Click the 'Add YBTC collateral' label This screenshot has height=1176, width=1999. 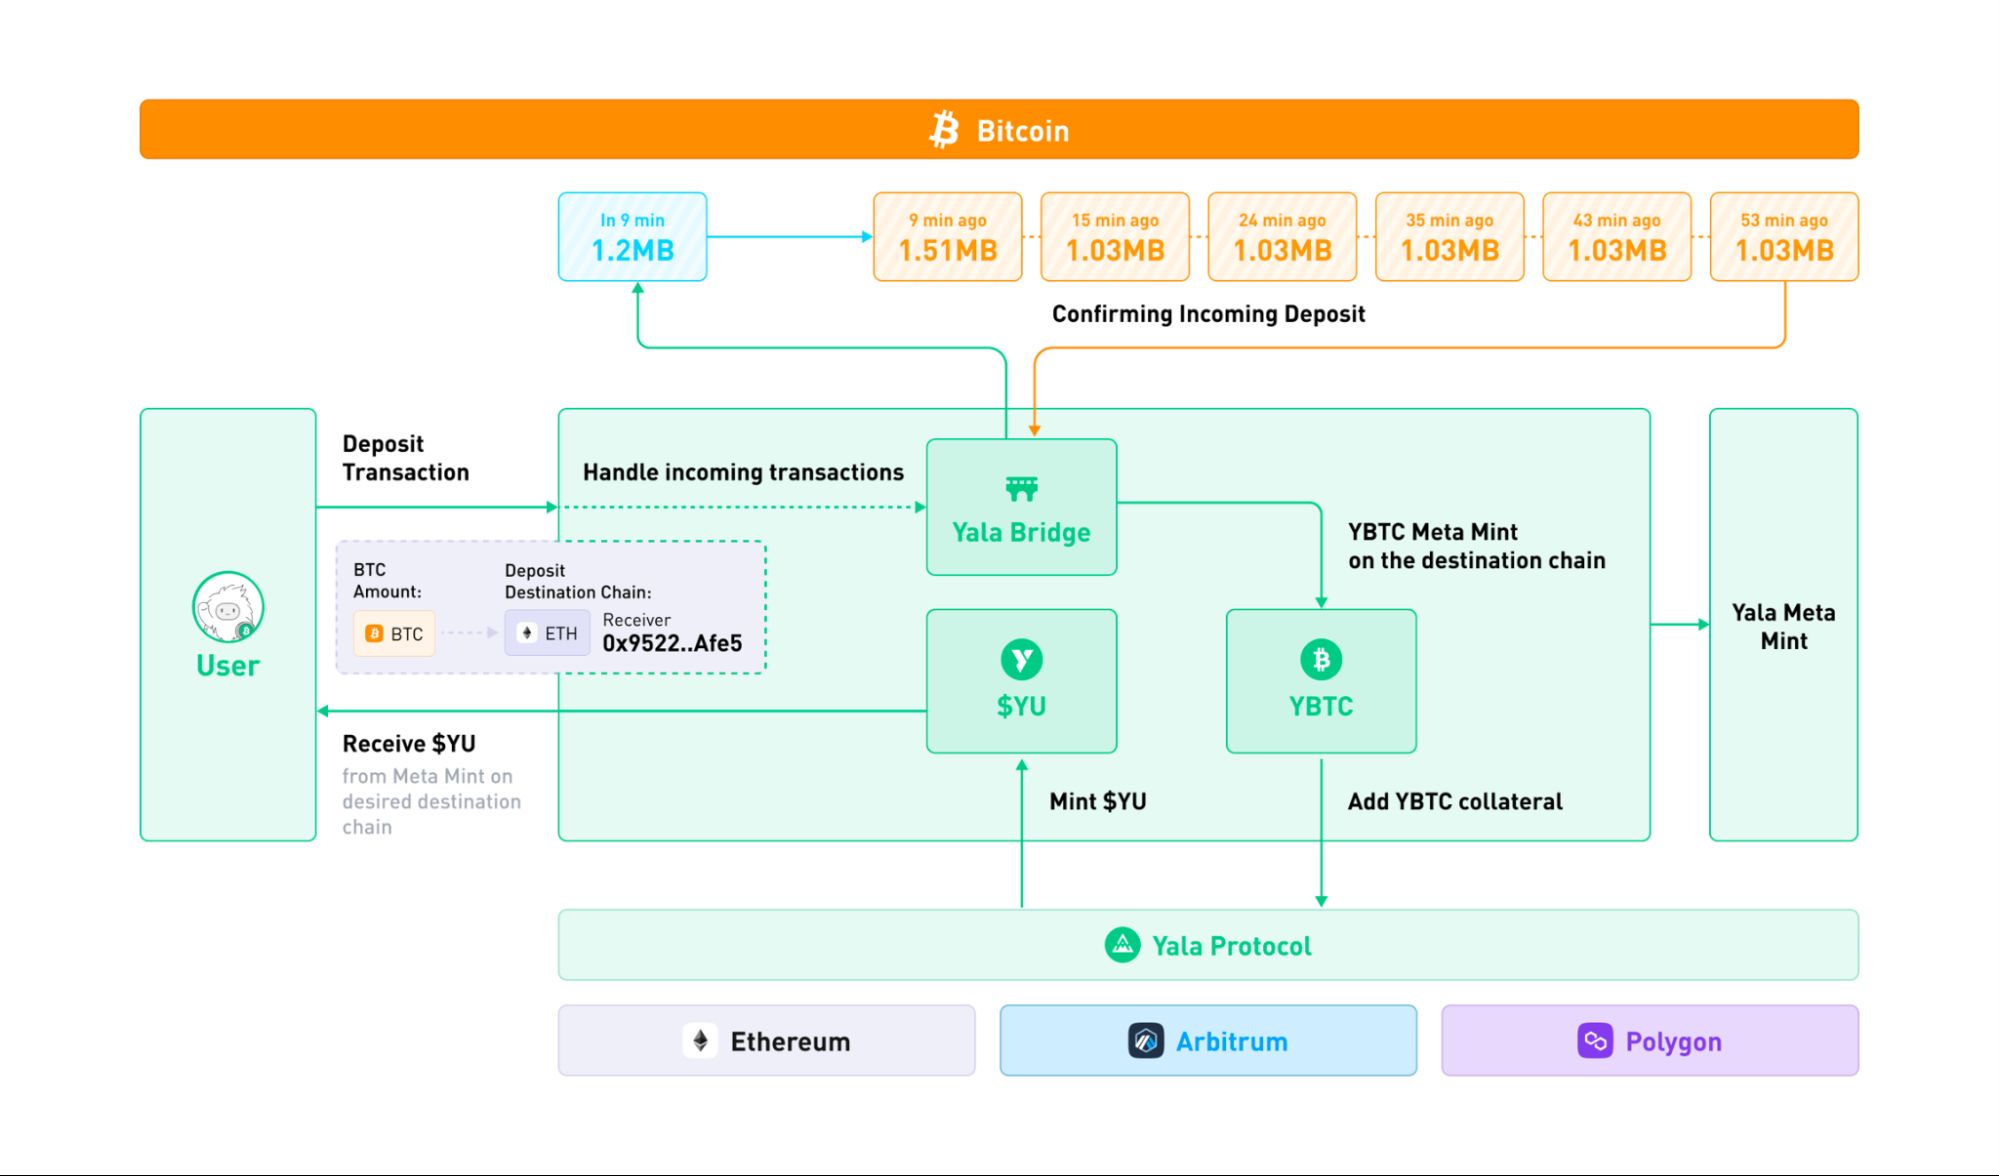coord(1455,801)
